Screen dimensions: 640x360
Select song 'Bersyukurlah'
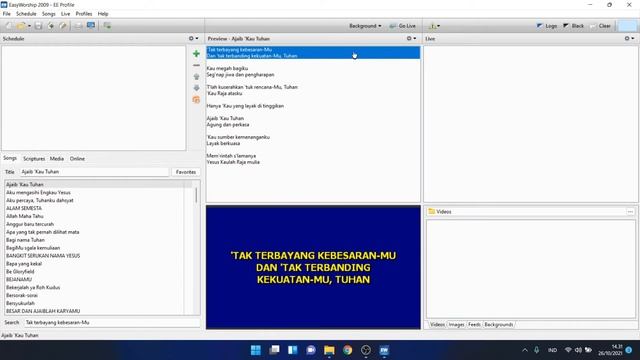[20, 303]
